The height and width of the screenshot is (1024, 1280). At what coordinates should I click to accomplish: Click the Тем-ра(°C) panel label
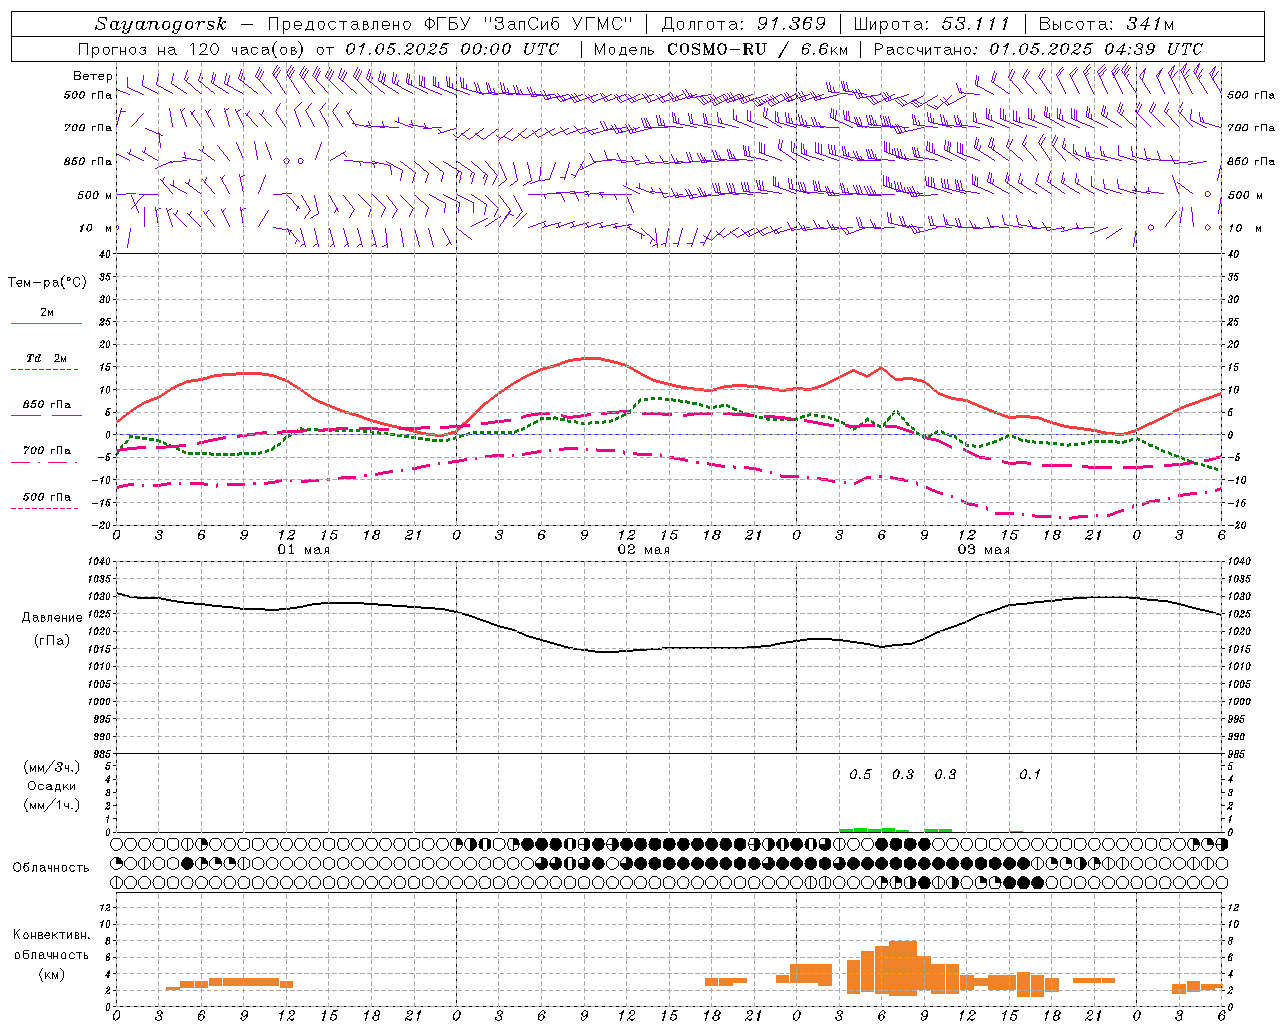point(47,283)
